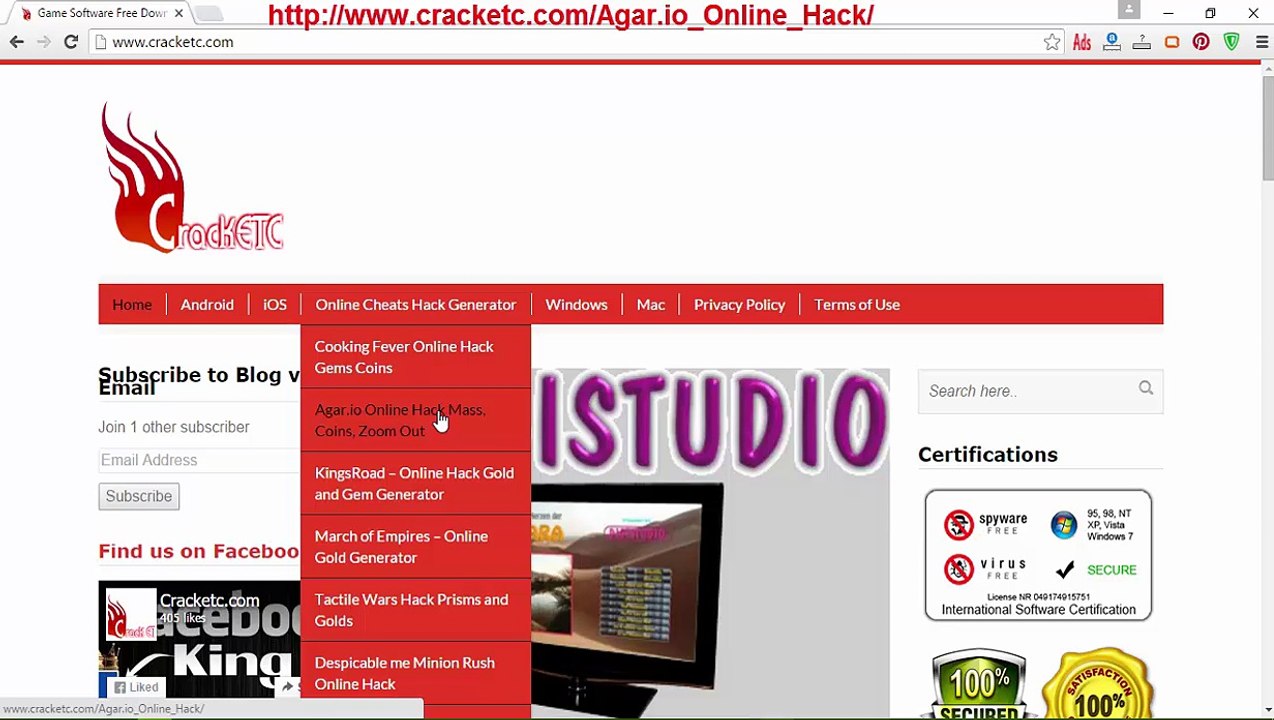The width and height of the screenshot is (1274, 720).
Task: Open the Home menu item
Action: 132,304
